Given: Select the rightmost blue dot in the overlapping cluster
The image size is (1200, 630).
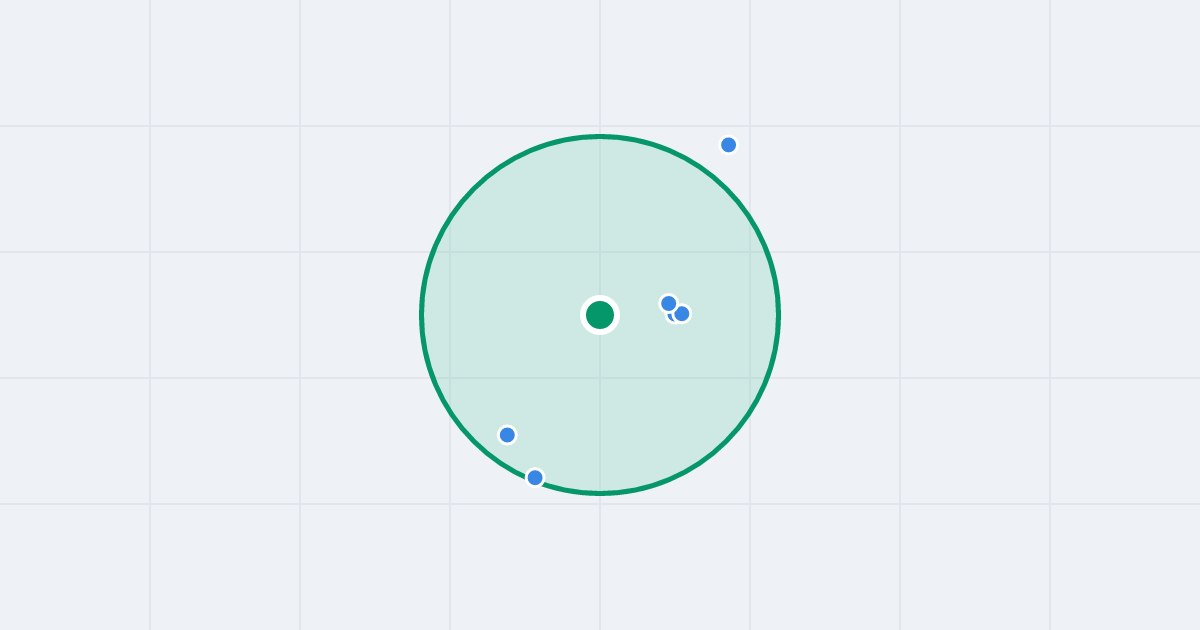Looking at the screenshot, I should 682,314.
